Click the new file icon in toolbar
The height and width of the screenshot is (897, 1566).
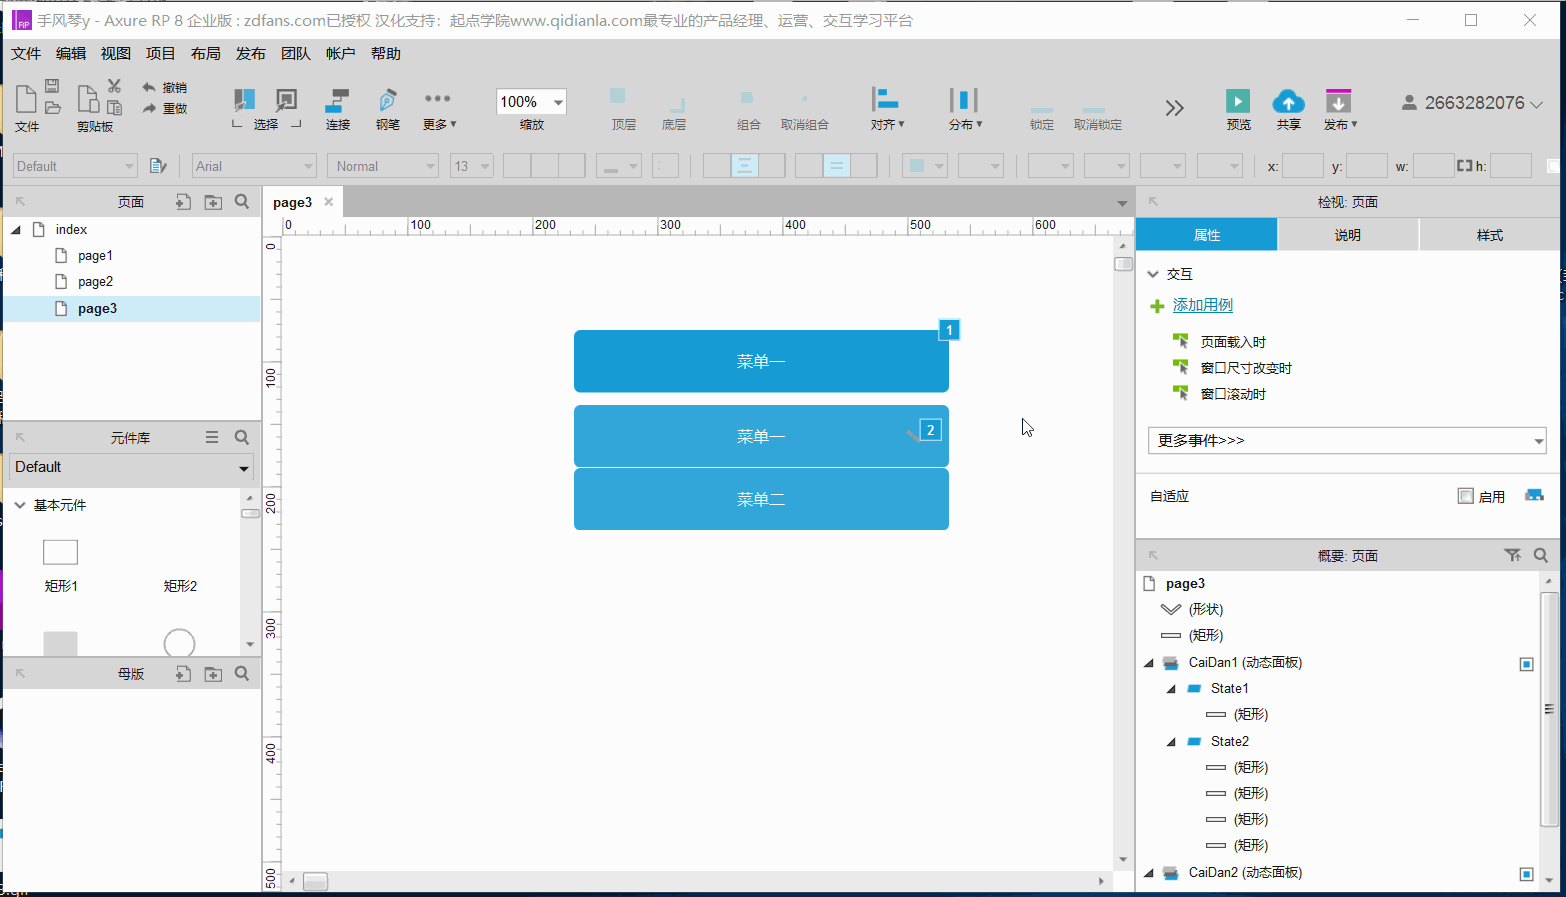pos(26,100)
